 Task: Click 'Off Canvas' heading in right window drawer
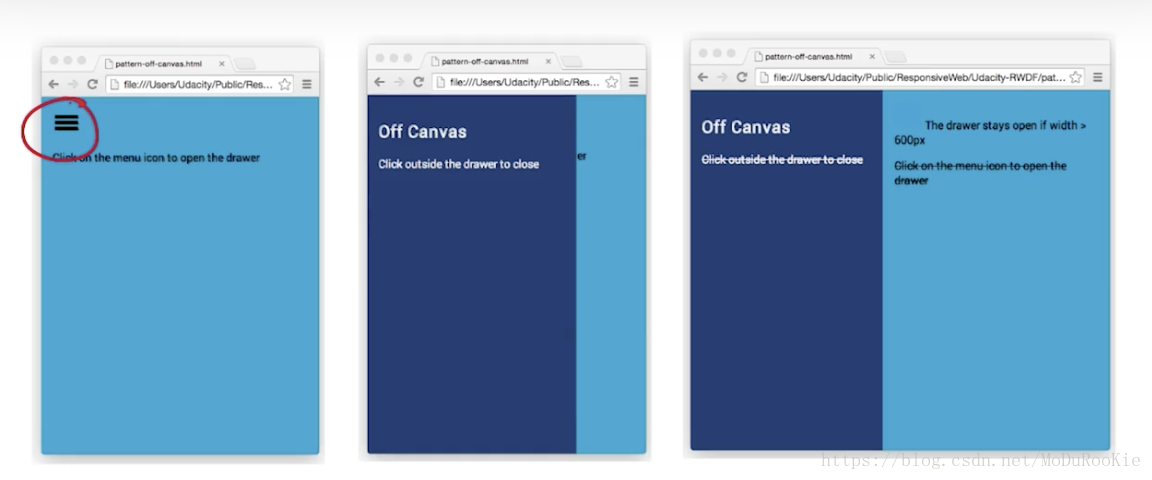point(746,127)
